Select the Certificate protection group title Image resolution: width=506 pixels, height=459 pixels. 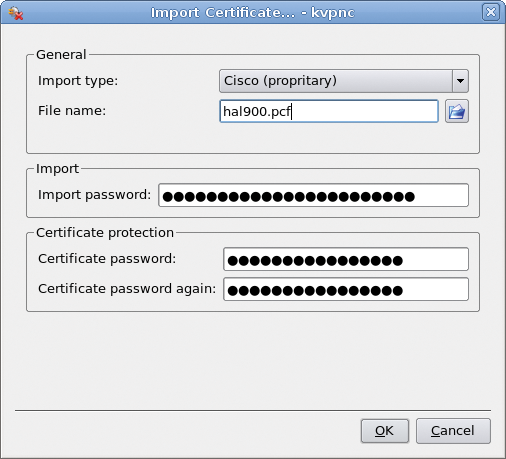(105, 233)
